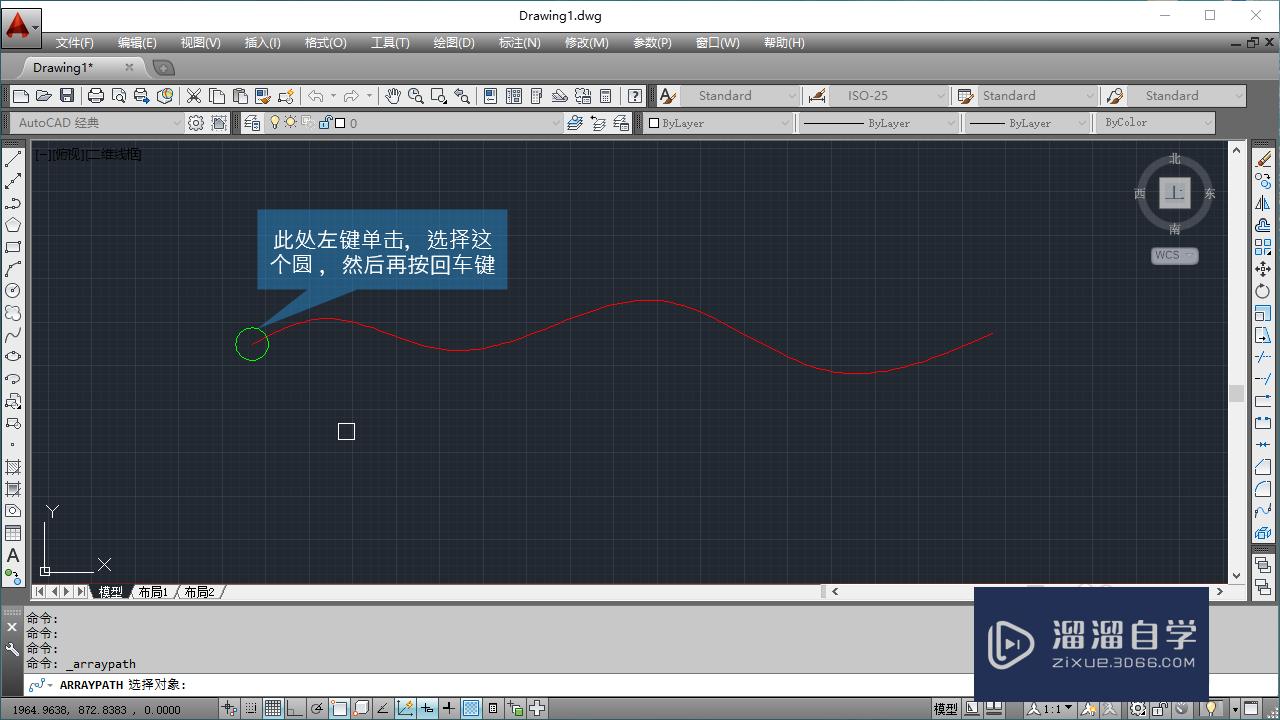Click the Zoom Previous icon

pos(461,96)
